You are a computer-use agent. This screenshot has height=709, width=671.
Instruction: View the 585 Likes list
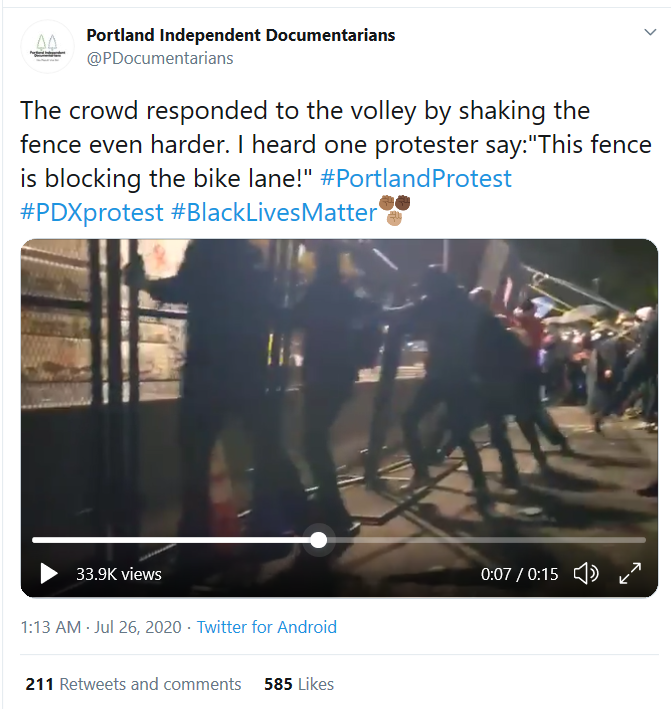[x=298, y=684]
